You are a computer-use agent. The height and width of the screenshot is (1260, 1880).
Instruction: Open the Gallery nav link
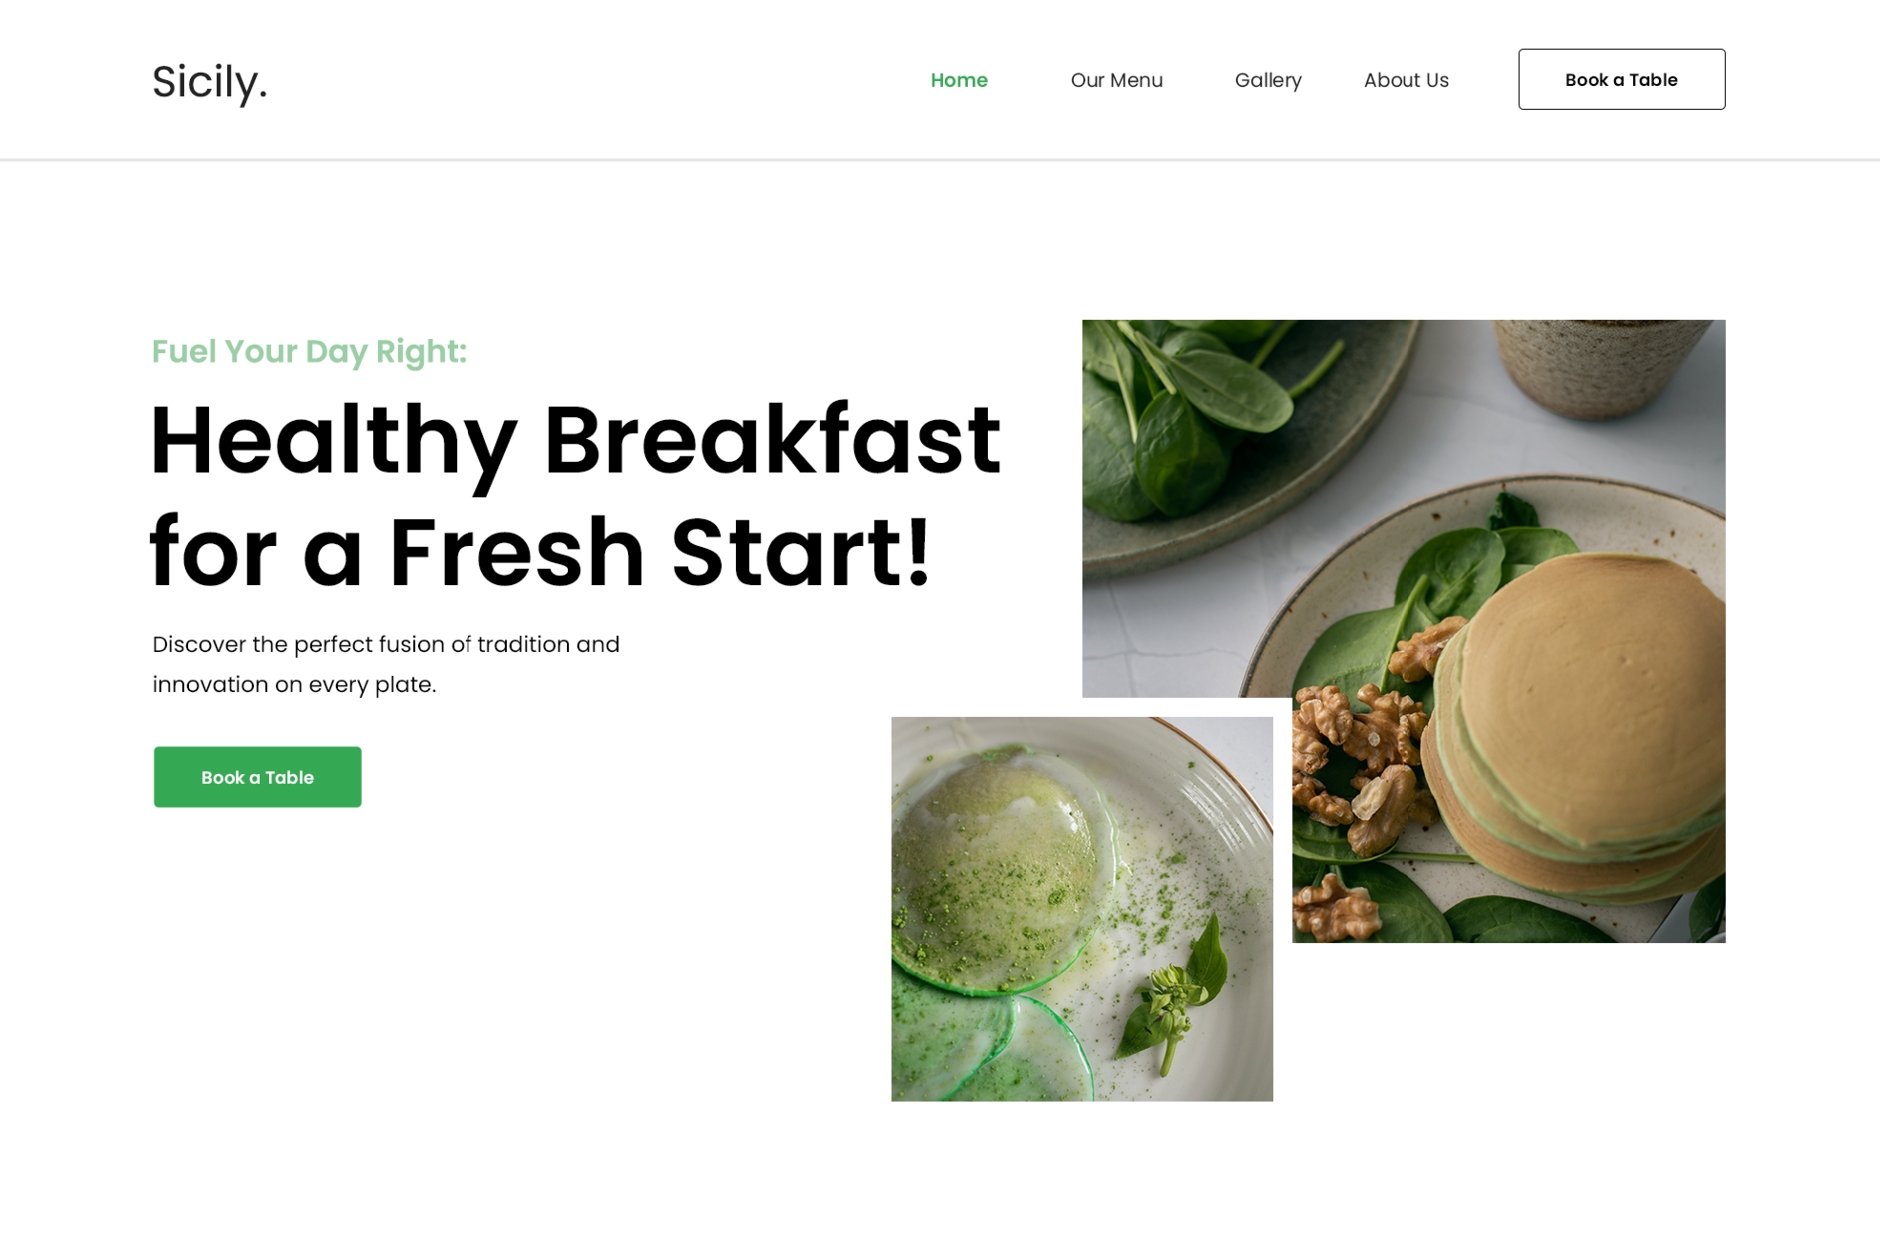(x=1267, y=80)
